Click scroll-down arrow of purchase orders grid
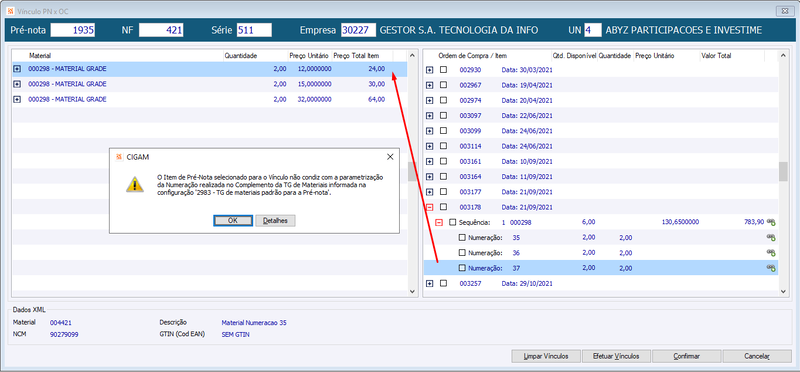Screen dimensions: 800x372 coord(783,291)
